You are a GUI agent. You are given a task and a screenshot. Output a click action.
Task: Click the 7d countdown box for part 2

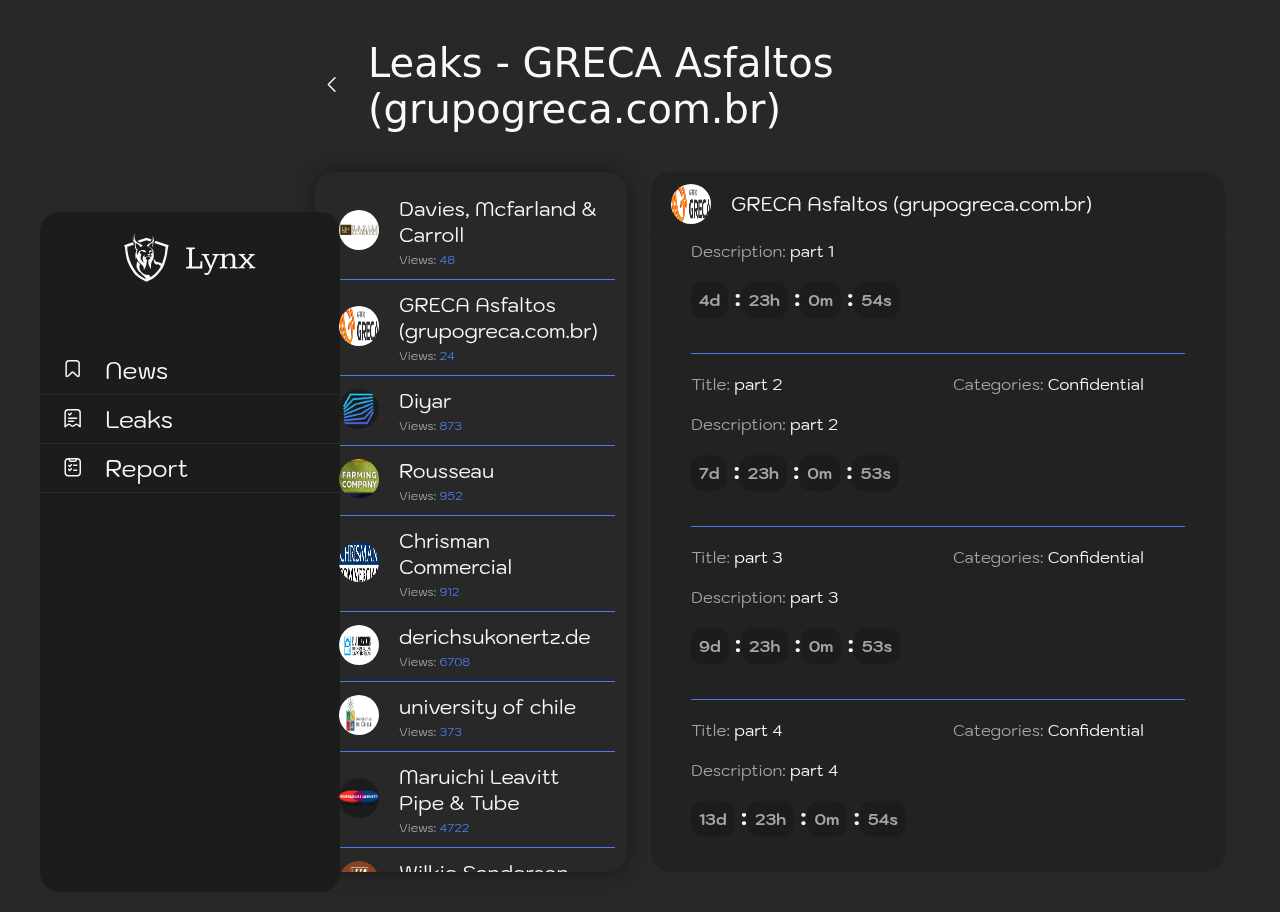[x=710, y=473]
